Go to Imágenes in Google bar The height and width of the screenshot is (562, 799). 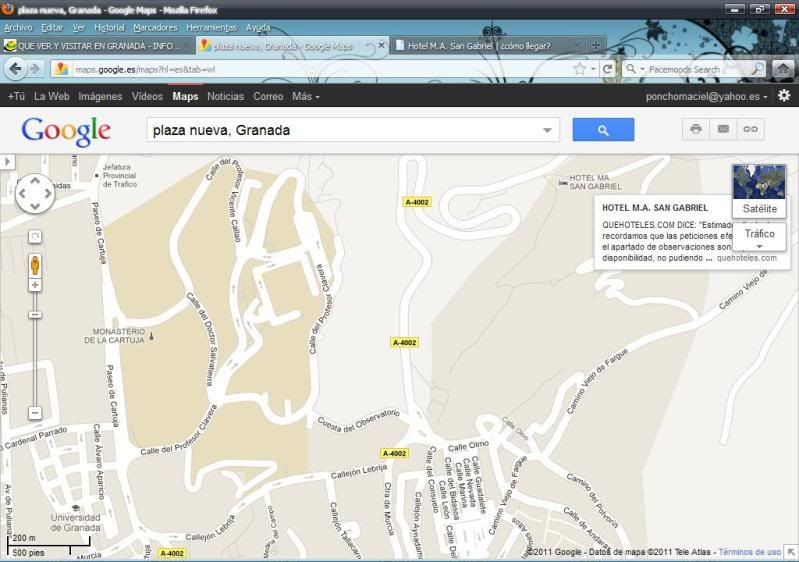click(x=100, y=96)
